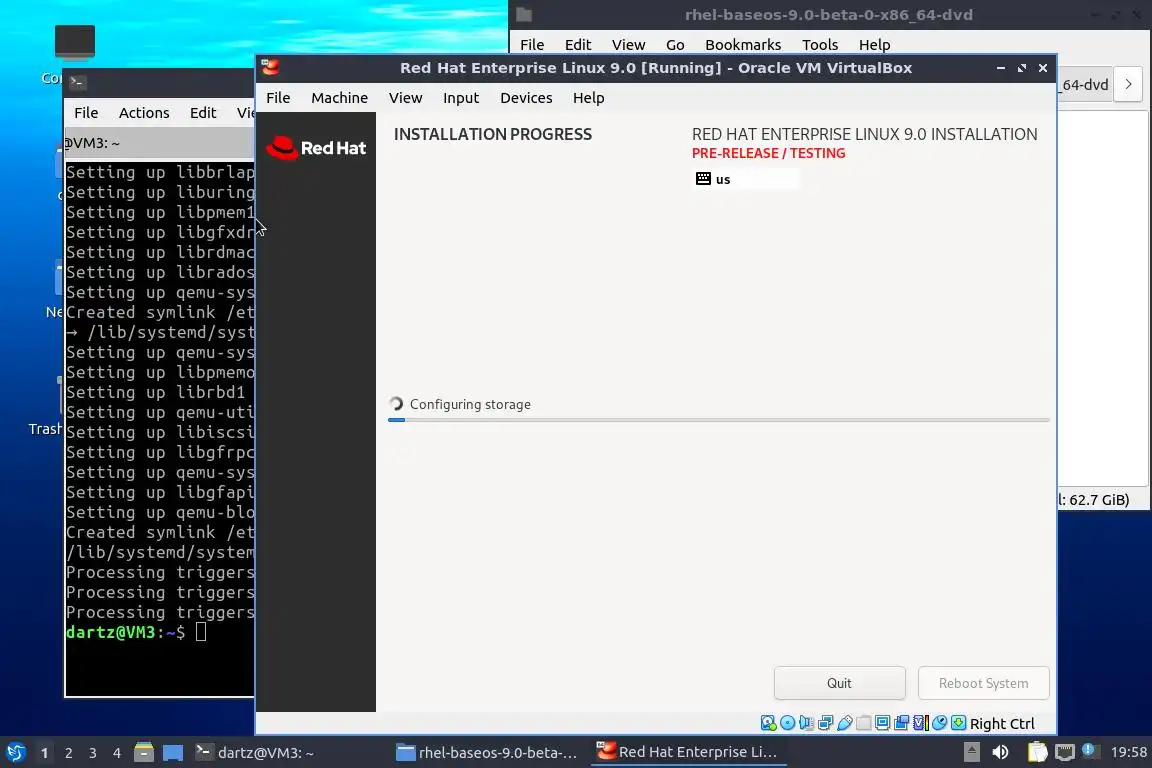Click the USB device indicator in VirtualBox status bar
The width and height of the screenshot is (1152, 768).
click(x=844, y=723)
